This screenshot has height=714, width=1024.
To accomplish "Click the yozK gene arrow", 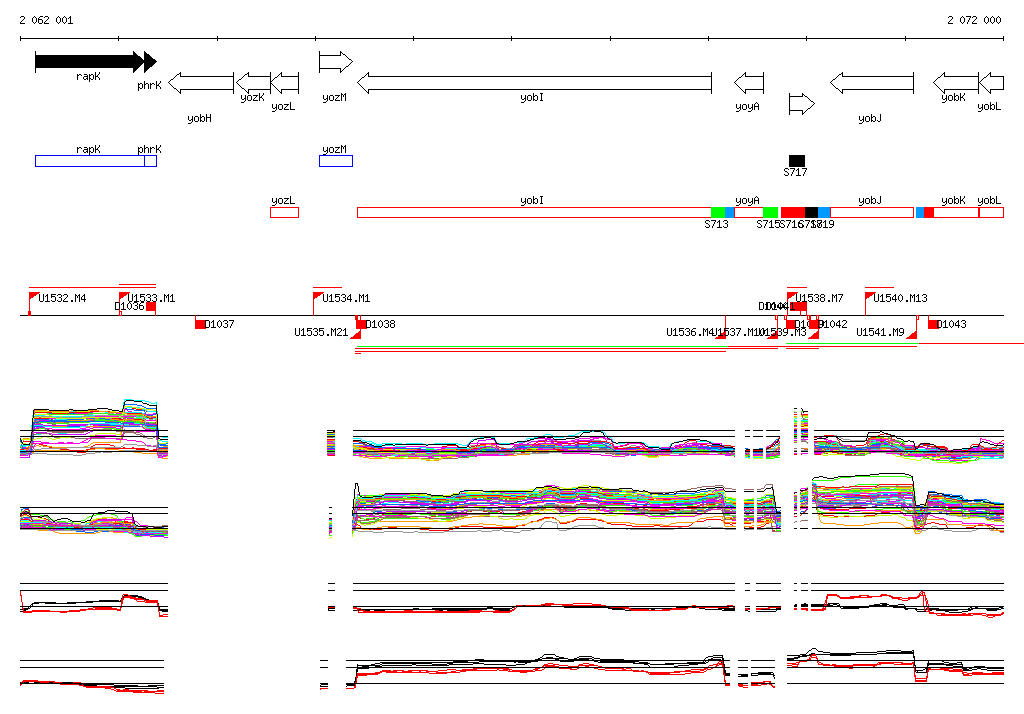I will point(253,83).
